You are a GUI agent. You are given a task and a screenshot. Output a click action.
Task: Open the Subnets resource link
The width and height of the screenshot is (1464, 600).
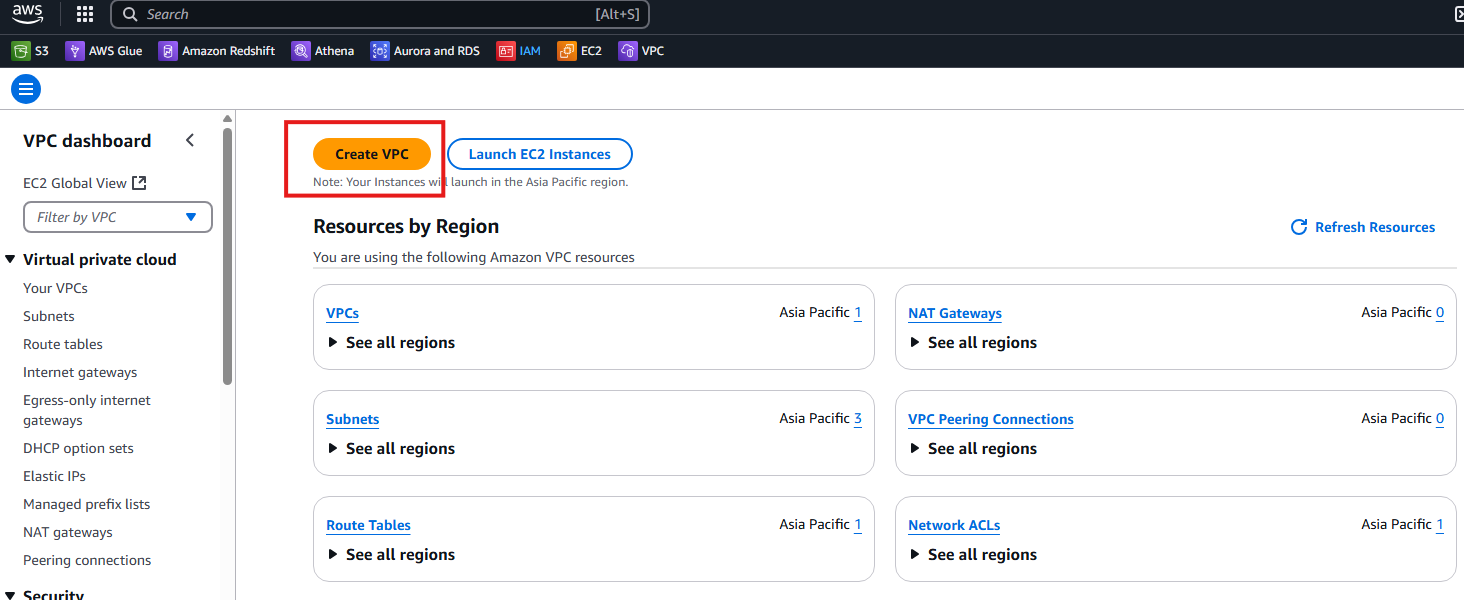(353, 419)
